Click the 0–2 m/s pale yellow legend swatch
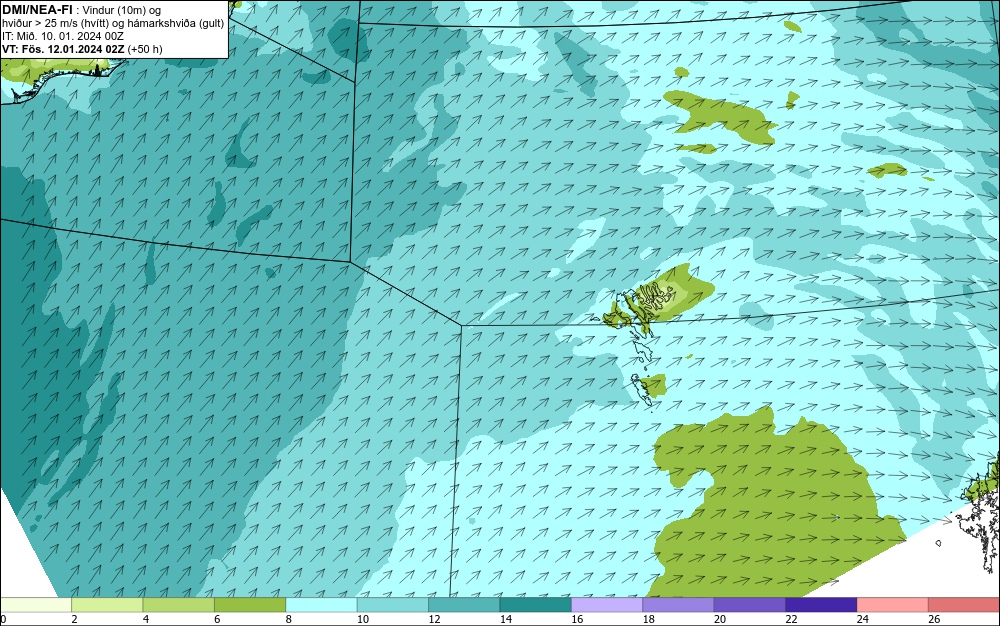Image resolution: width=1000 pixels, height=626 pixels. 36,605
